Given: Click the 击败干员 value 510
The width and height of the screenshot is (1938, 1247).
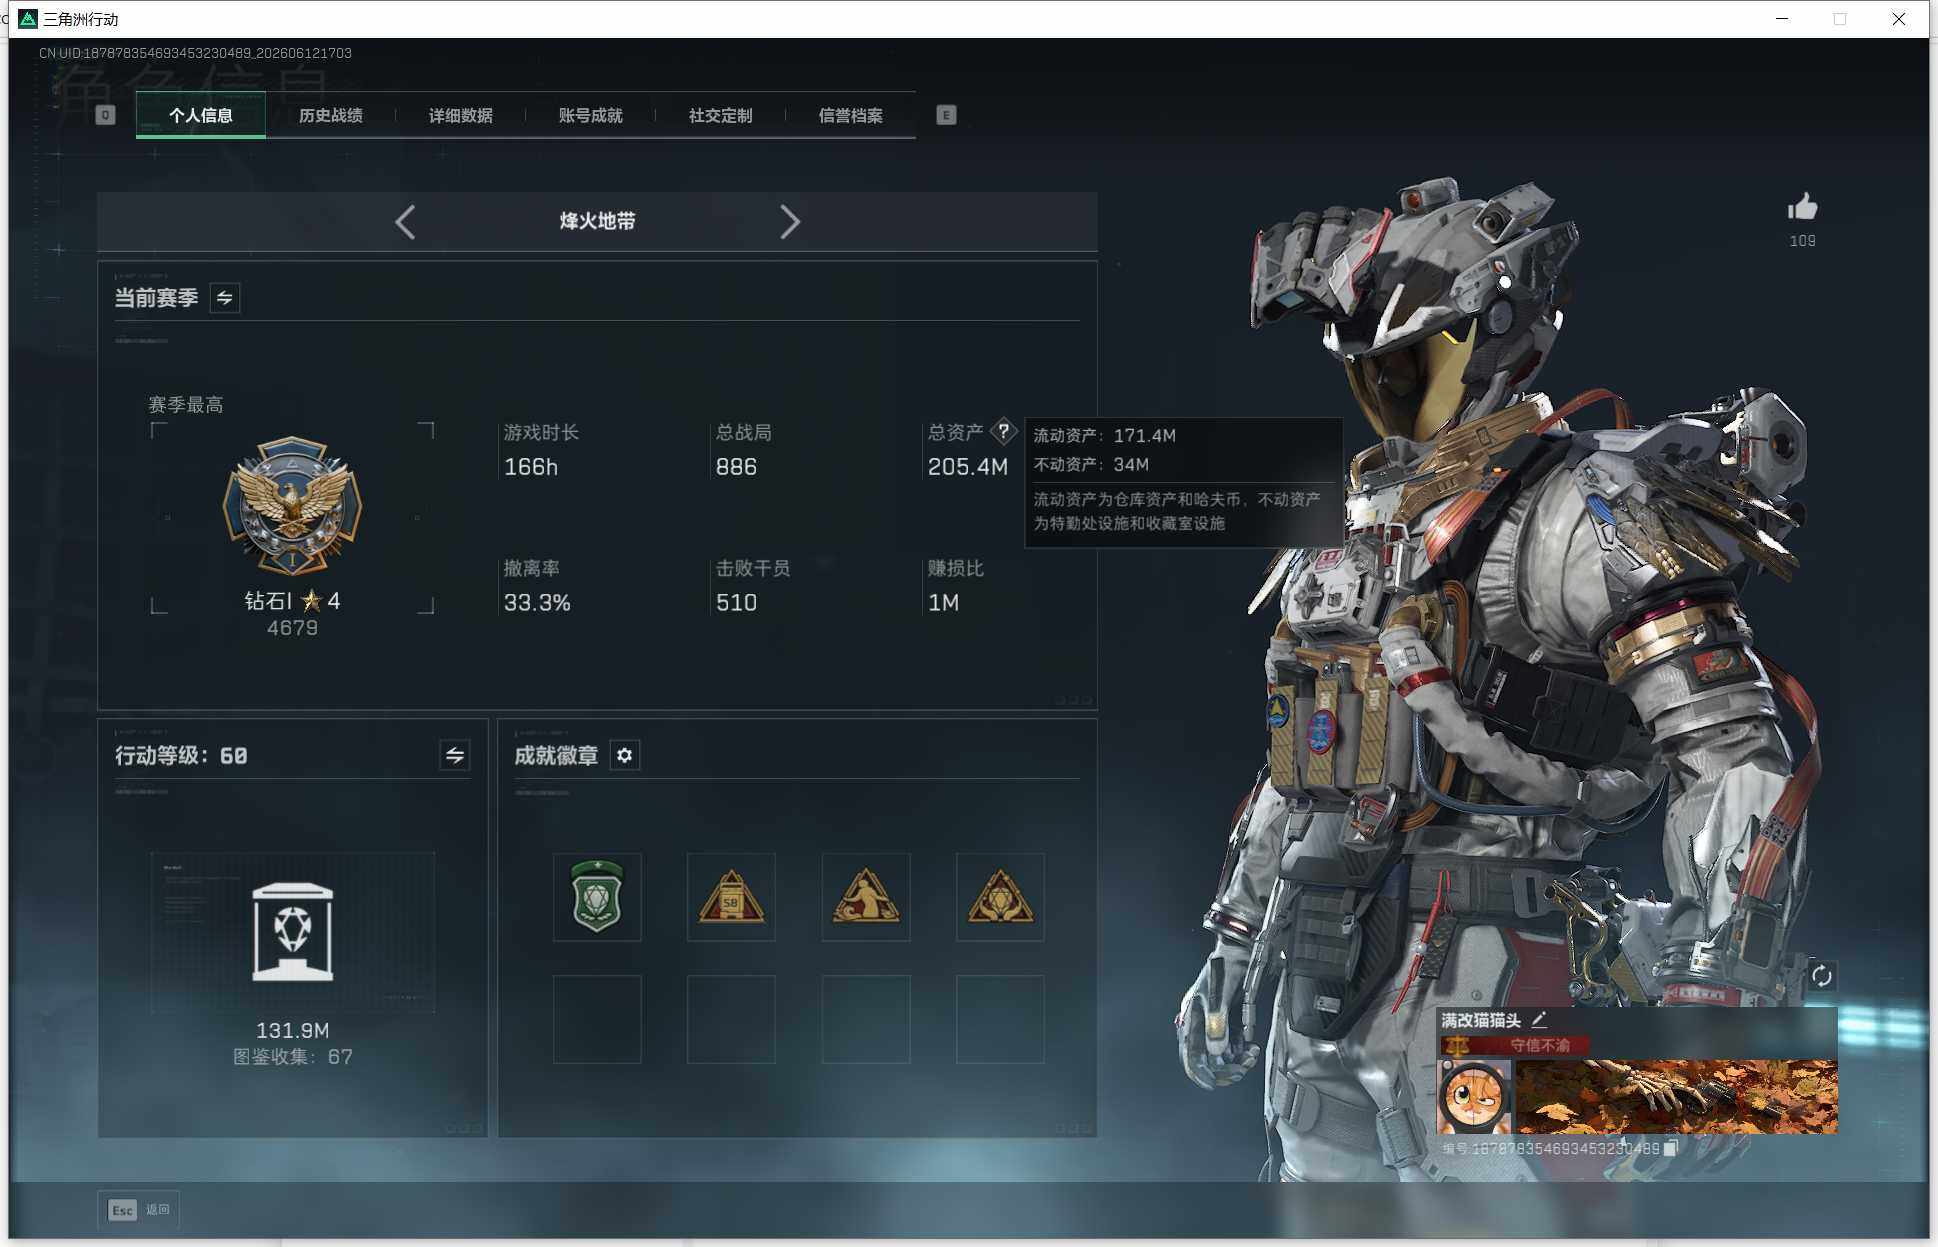Looking at the screenshot, I should [736, 603].
